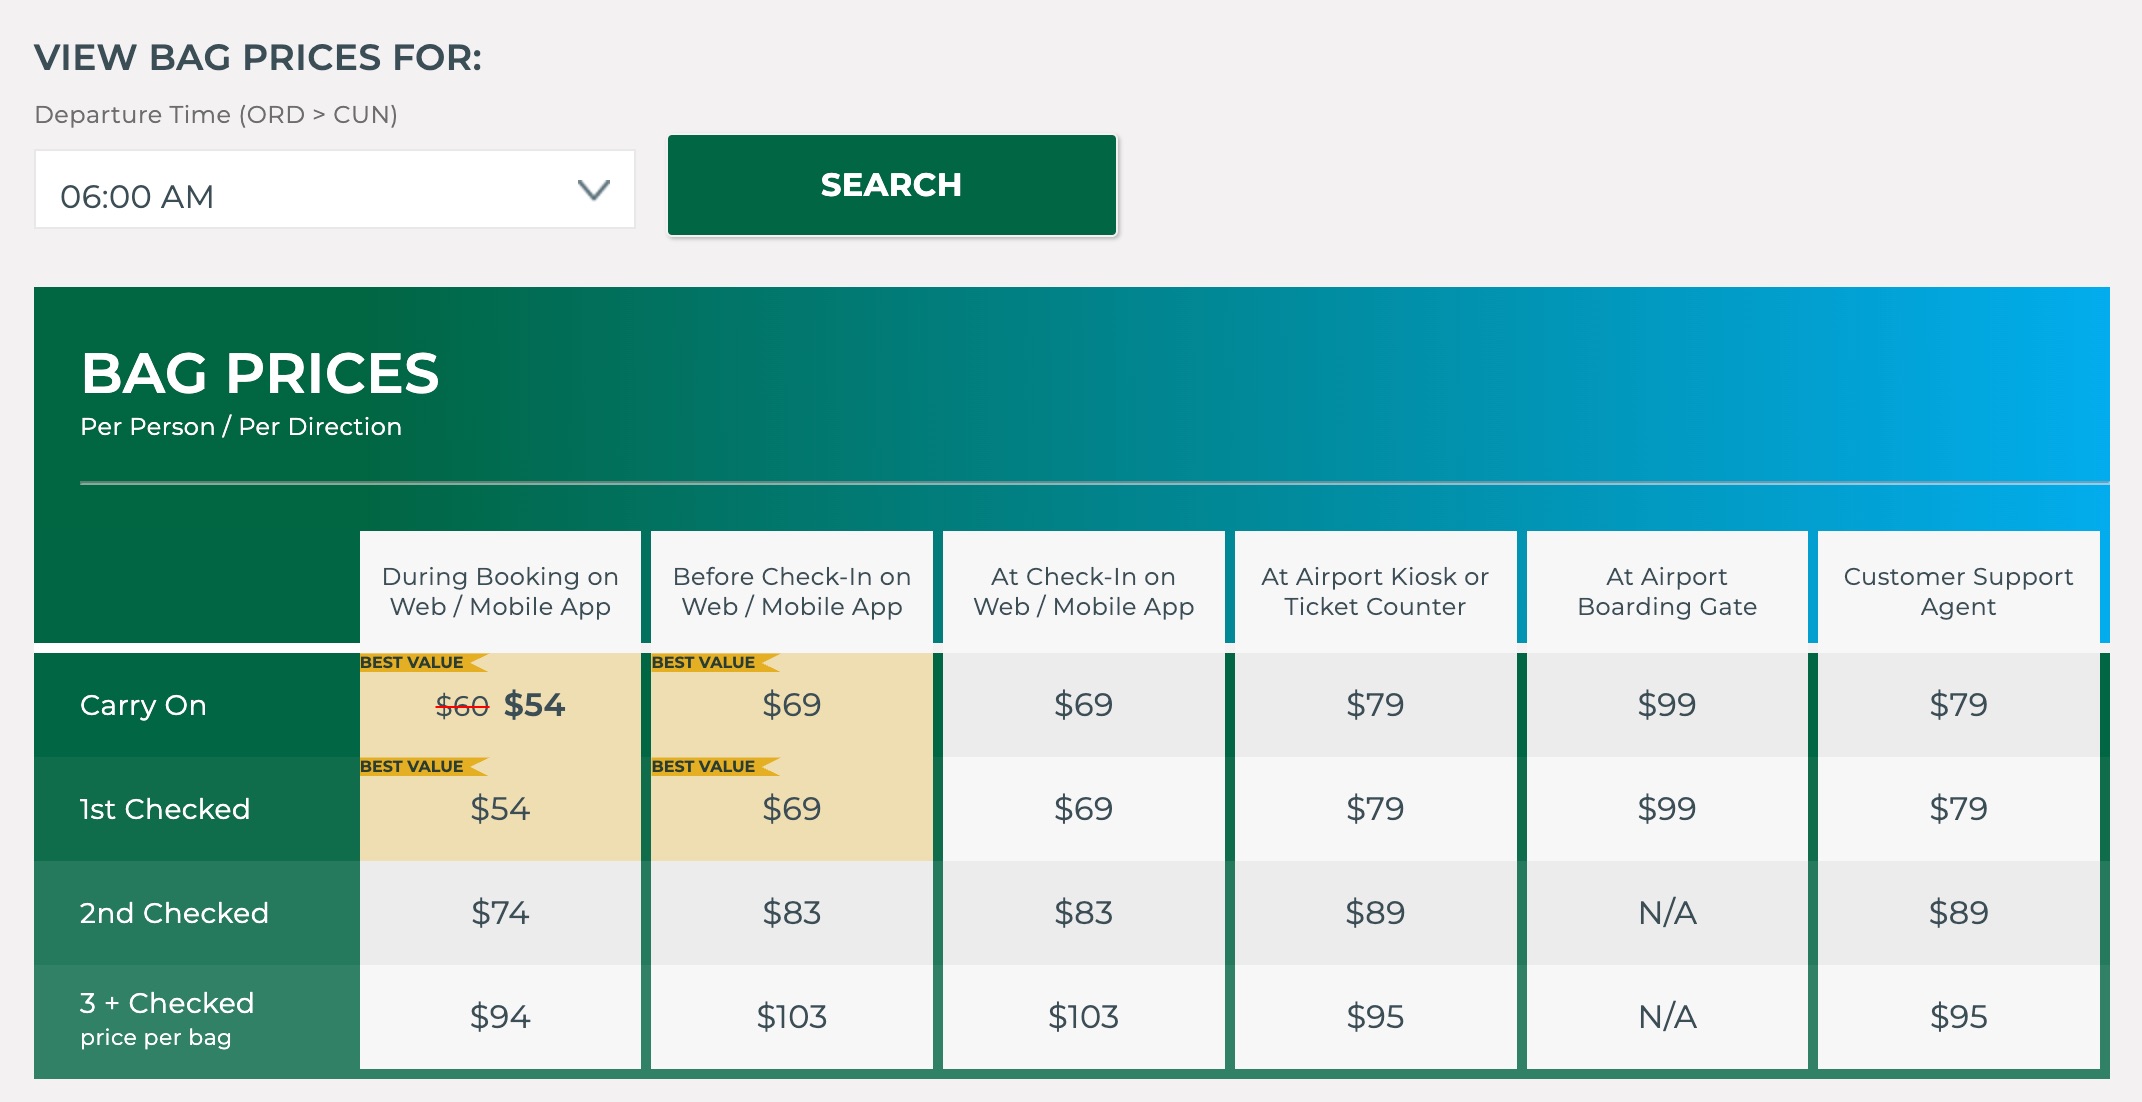
Task: Select the '2nd Checked' row label
Action: (x=173, y=912)
